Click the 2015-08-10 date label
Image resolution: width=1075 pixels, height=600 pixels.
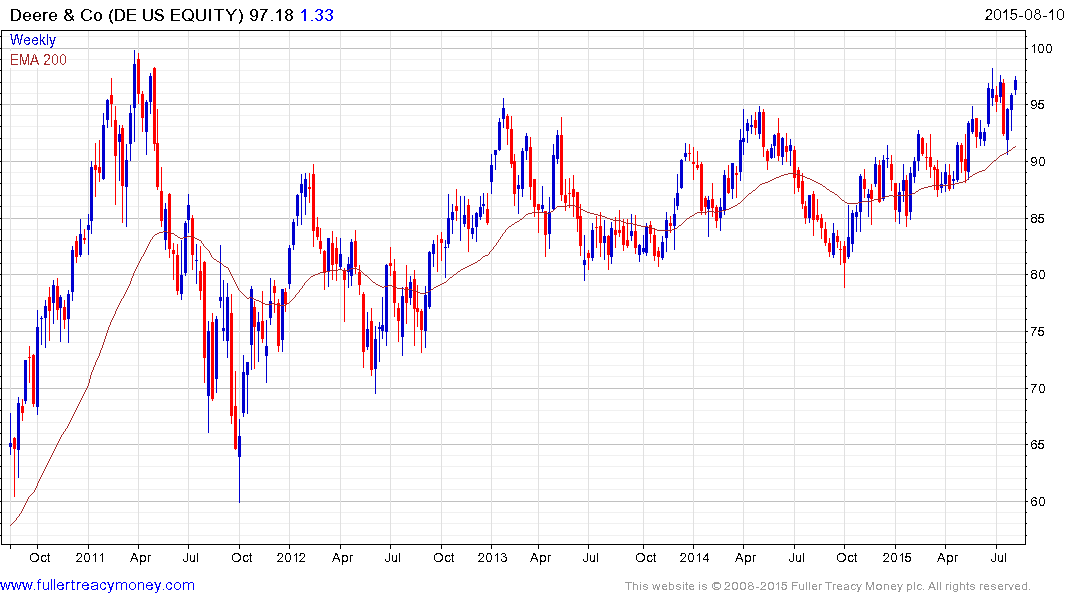coord(1024,15)
